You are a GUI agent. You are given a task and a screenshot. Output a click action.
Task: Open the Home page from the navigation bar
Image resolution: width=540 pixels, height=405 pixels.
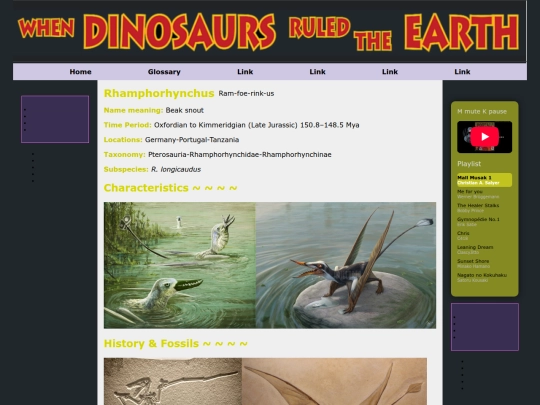point(80,72)
